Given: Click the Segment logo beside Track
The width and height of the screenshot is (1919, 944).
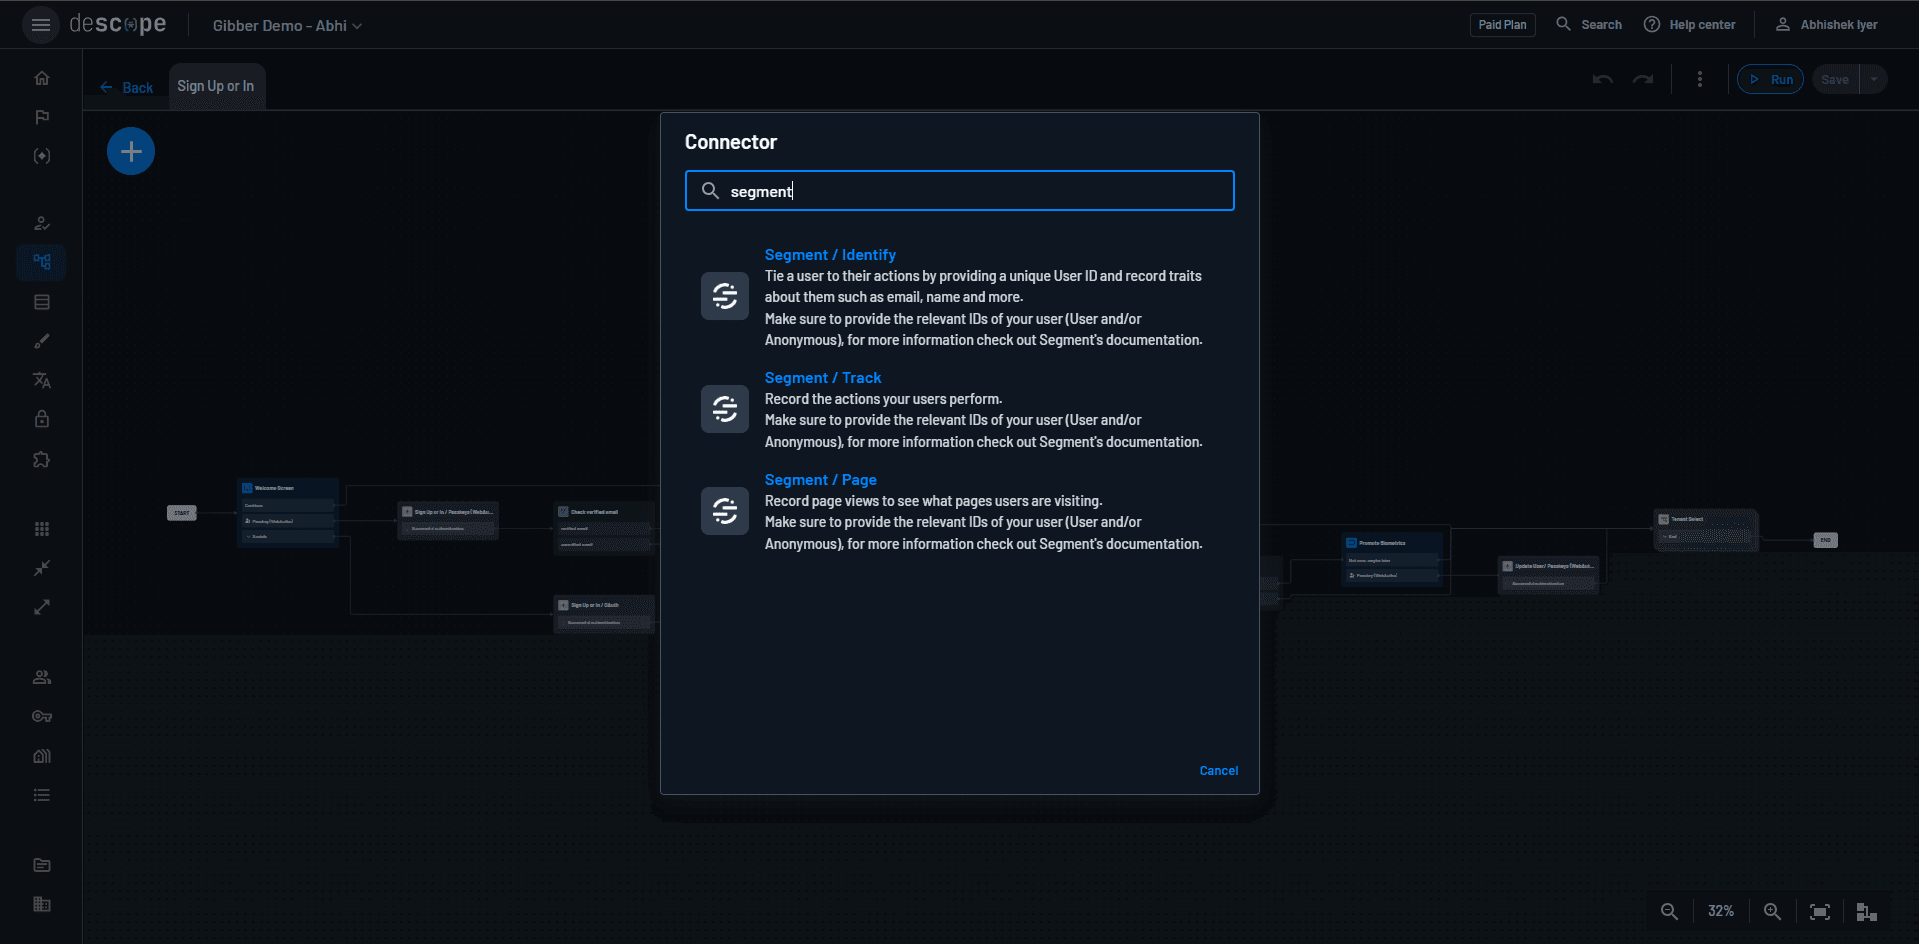Looking at the screenshot, I should pyautogui.click(x=725, y=409).
